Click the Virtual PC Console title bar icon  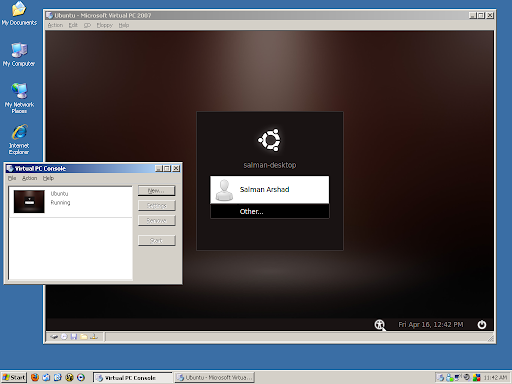(10, 168)
